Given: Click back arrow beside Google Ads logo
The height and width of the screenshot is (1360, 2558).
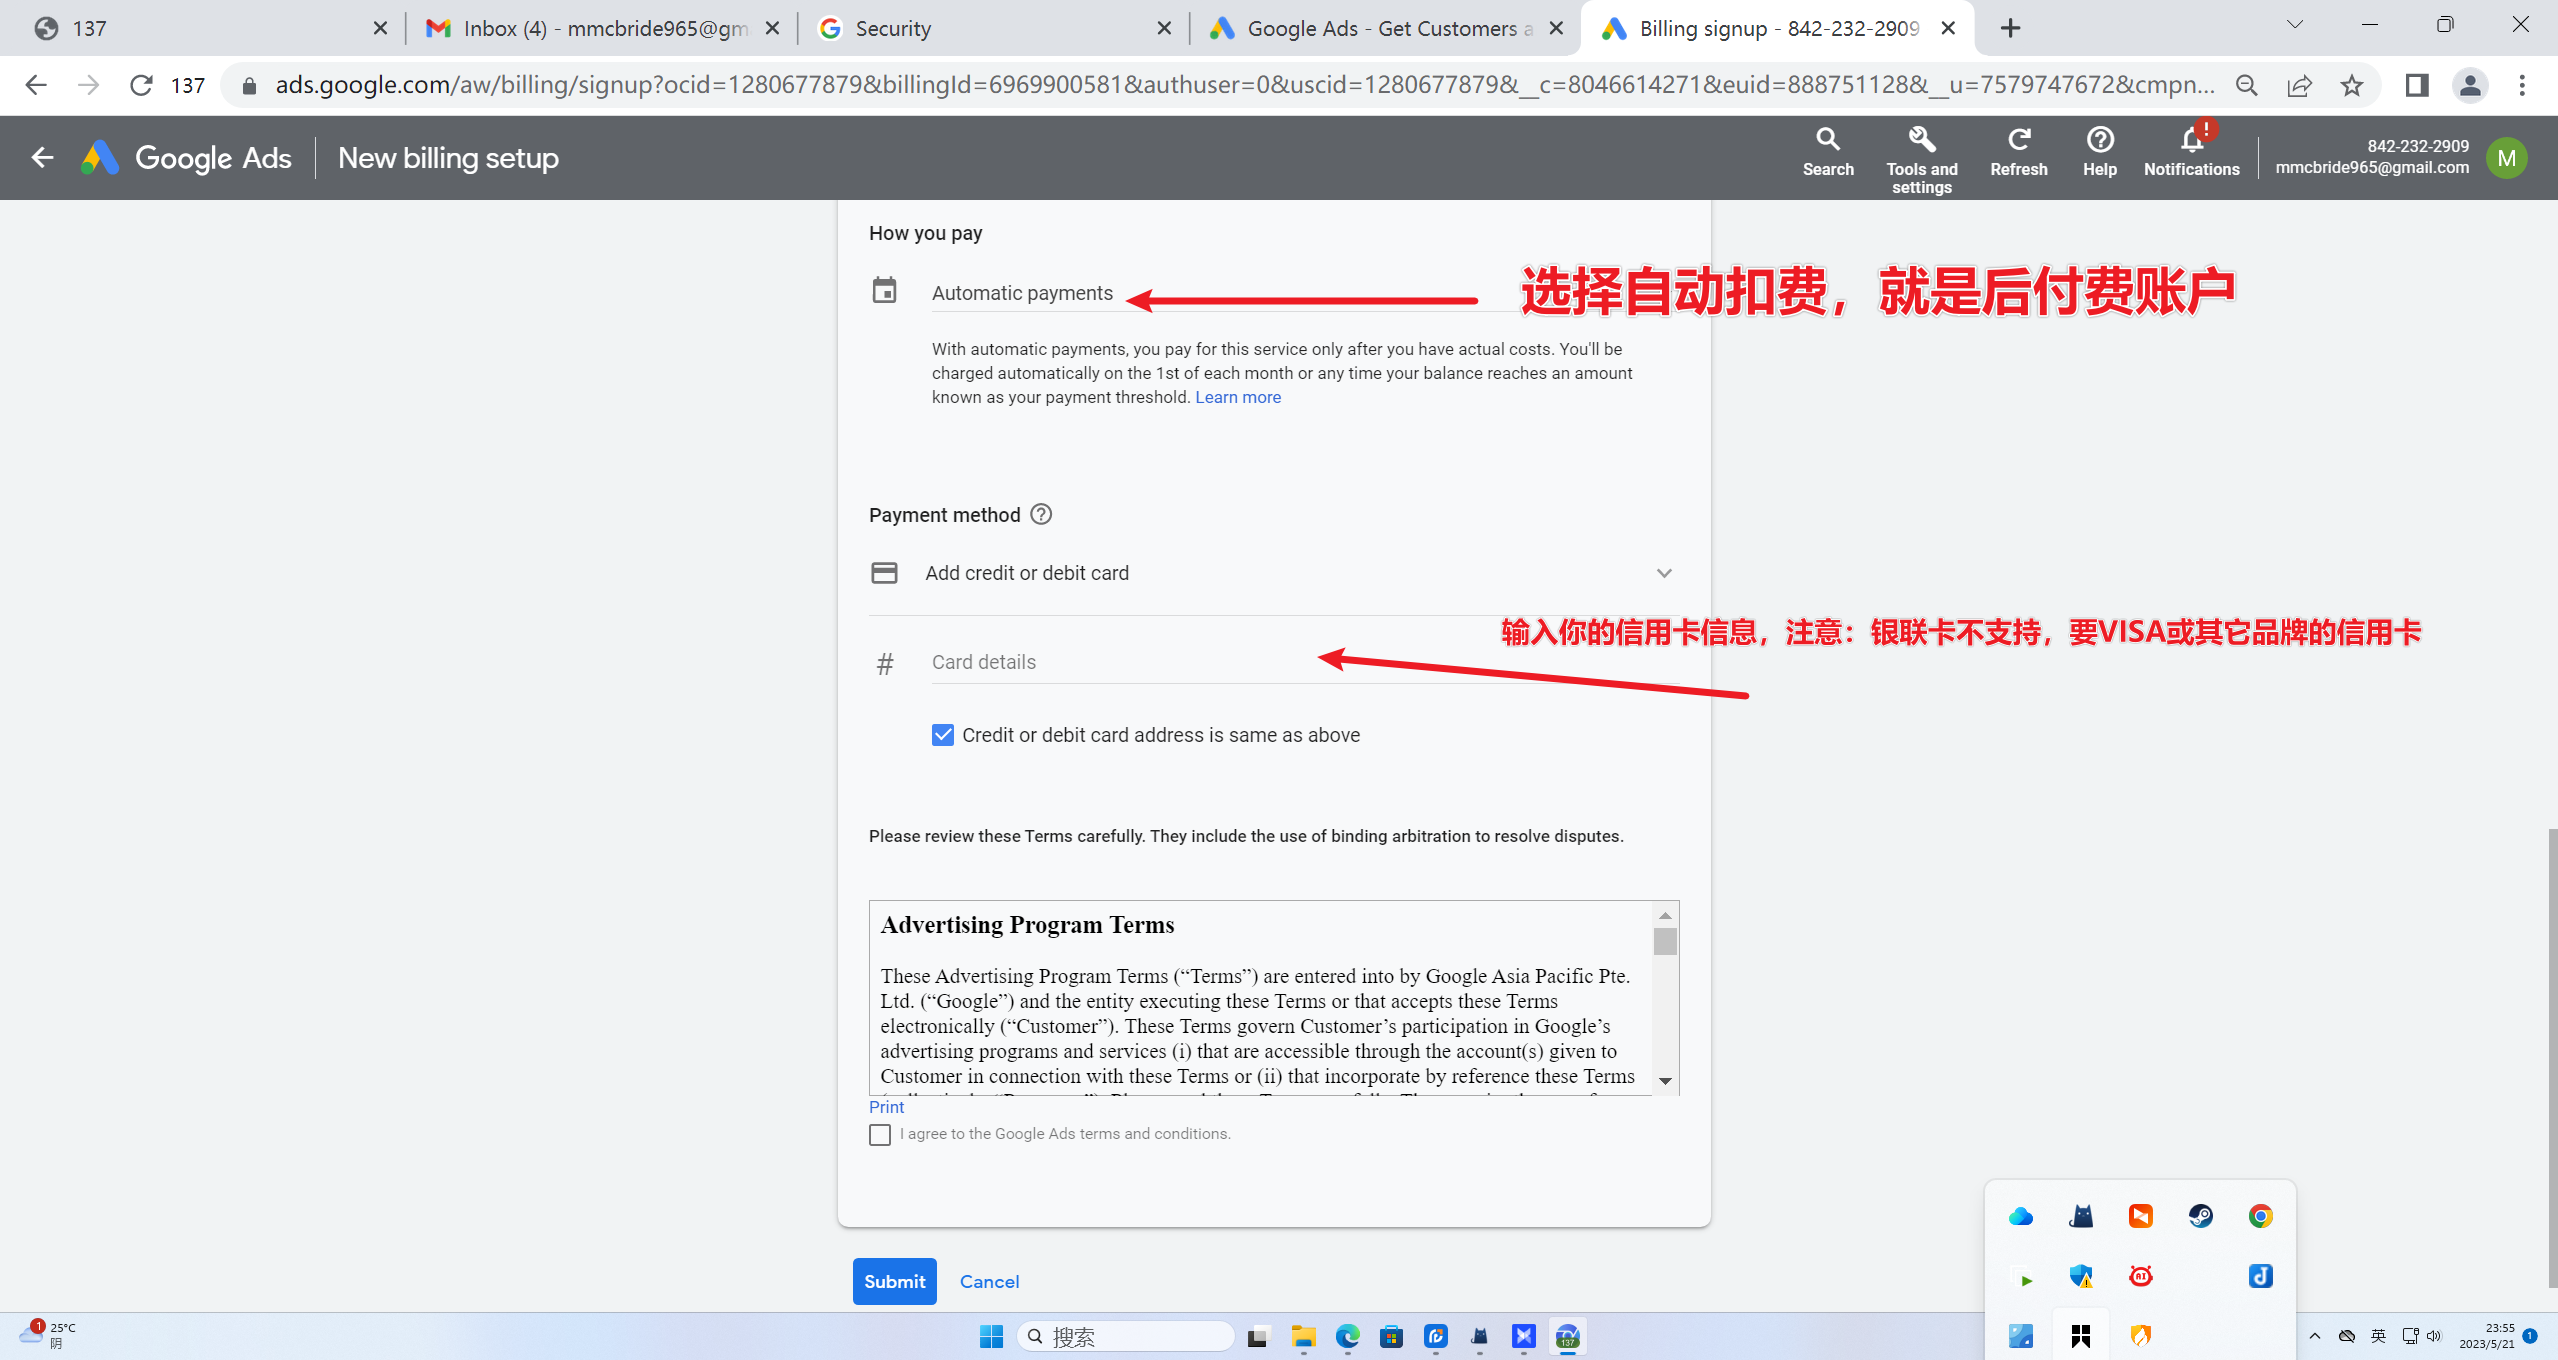Looking at the screenshot, I should click(x=42, y=158).
